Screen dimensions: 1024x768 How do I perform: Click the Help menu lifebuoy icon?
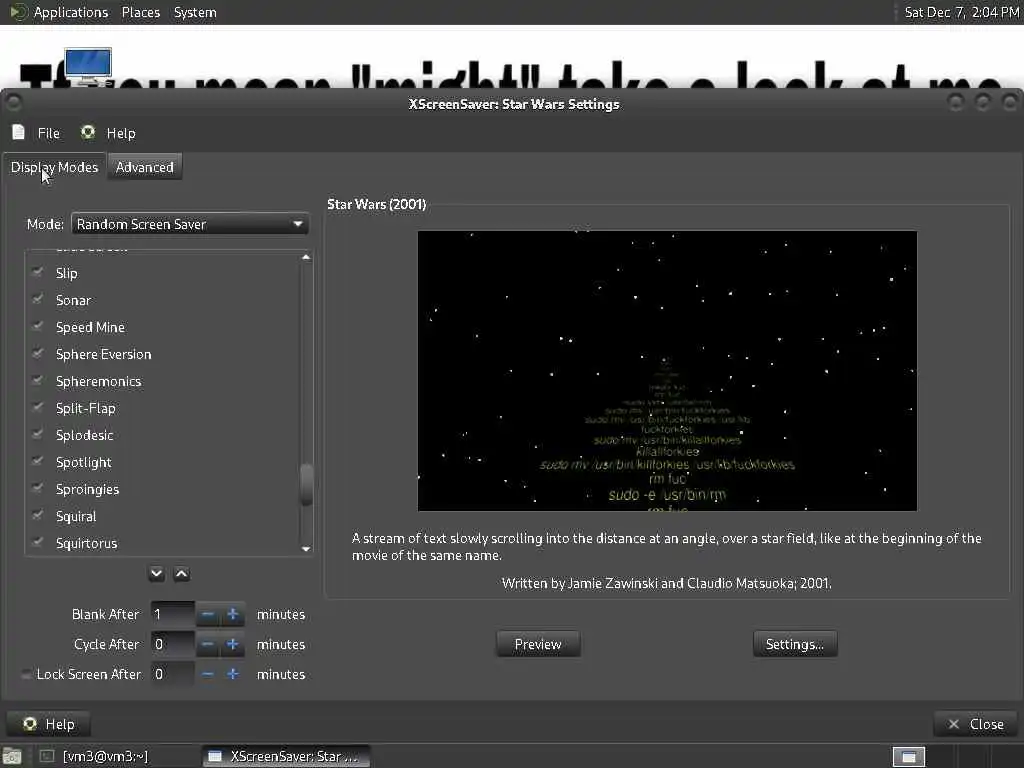(88, 133)
